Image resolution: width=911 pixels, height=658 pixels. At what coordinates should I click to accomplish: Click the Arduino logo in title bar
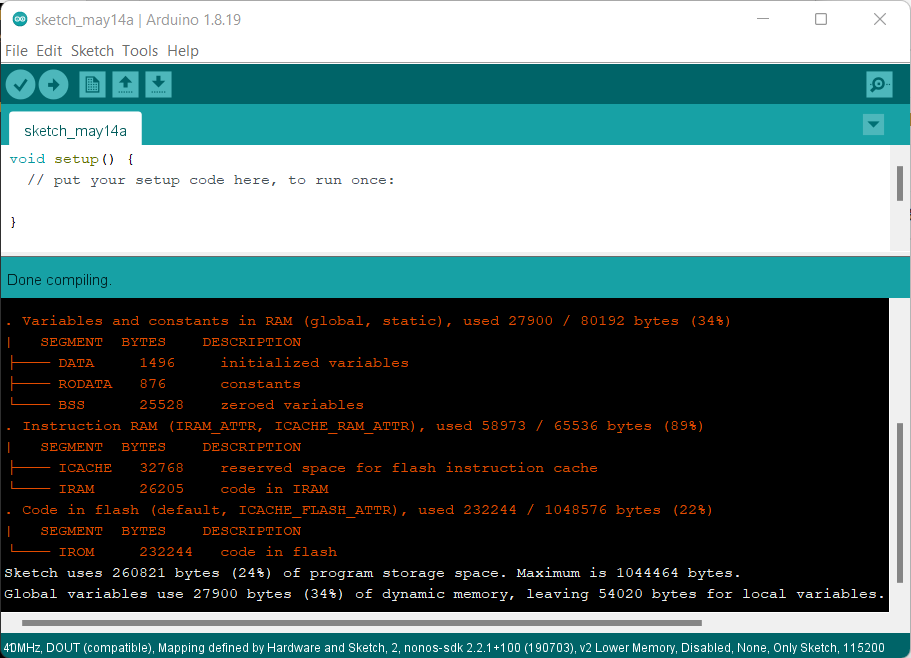pos(20,19)
